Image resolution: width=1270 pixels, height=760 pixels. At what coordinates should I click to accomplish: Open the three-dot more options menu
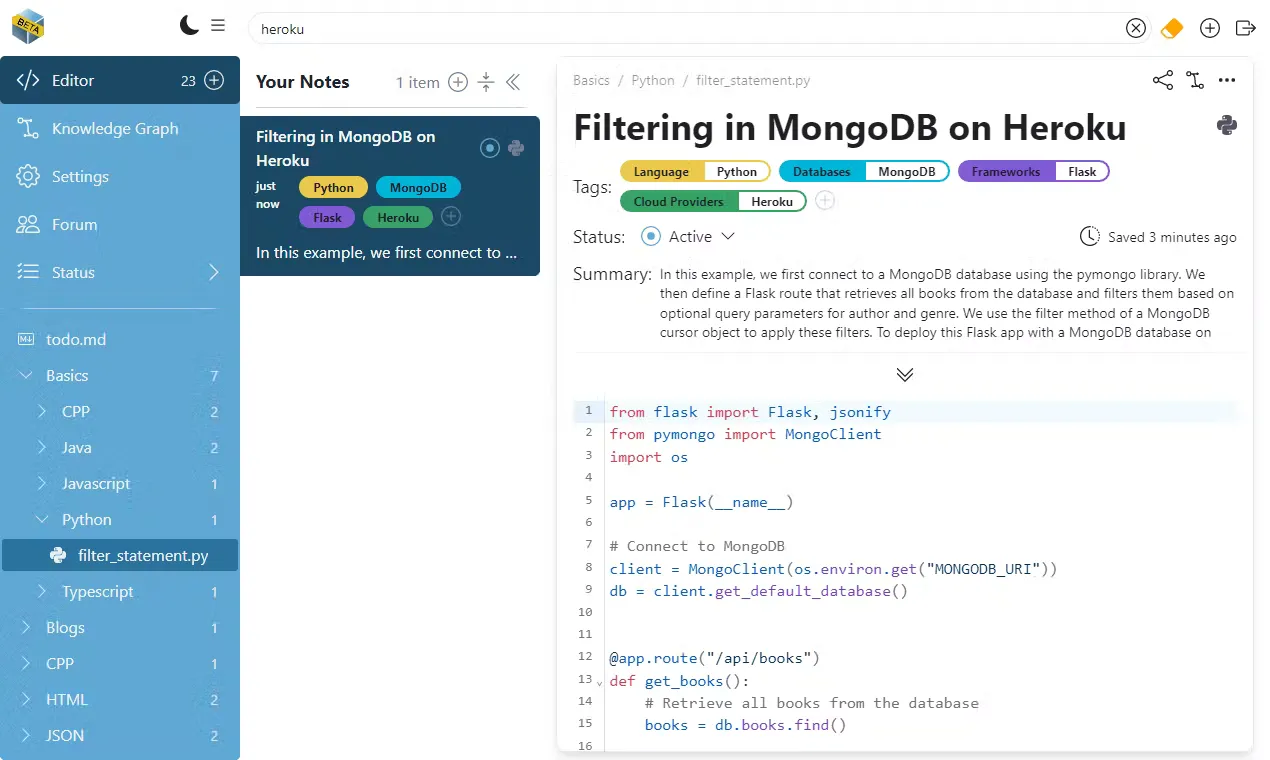point(1227,81)
